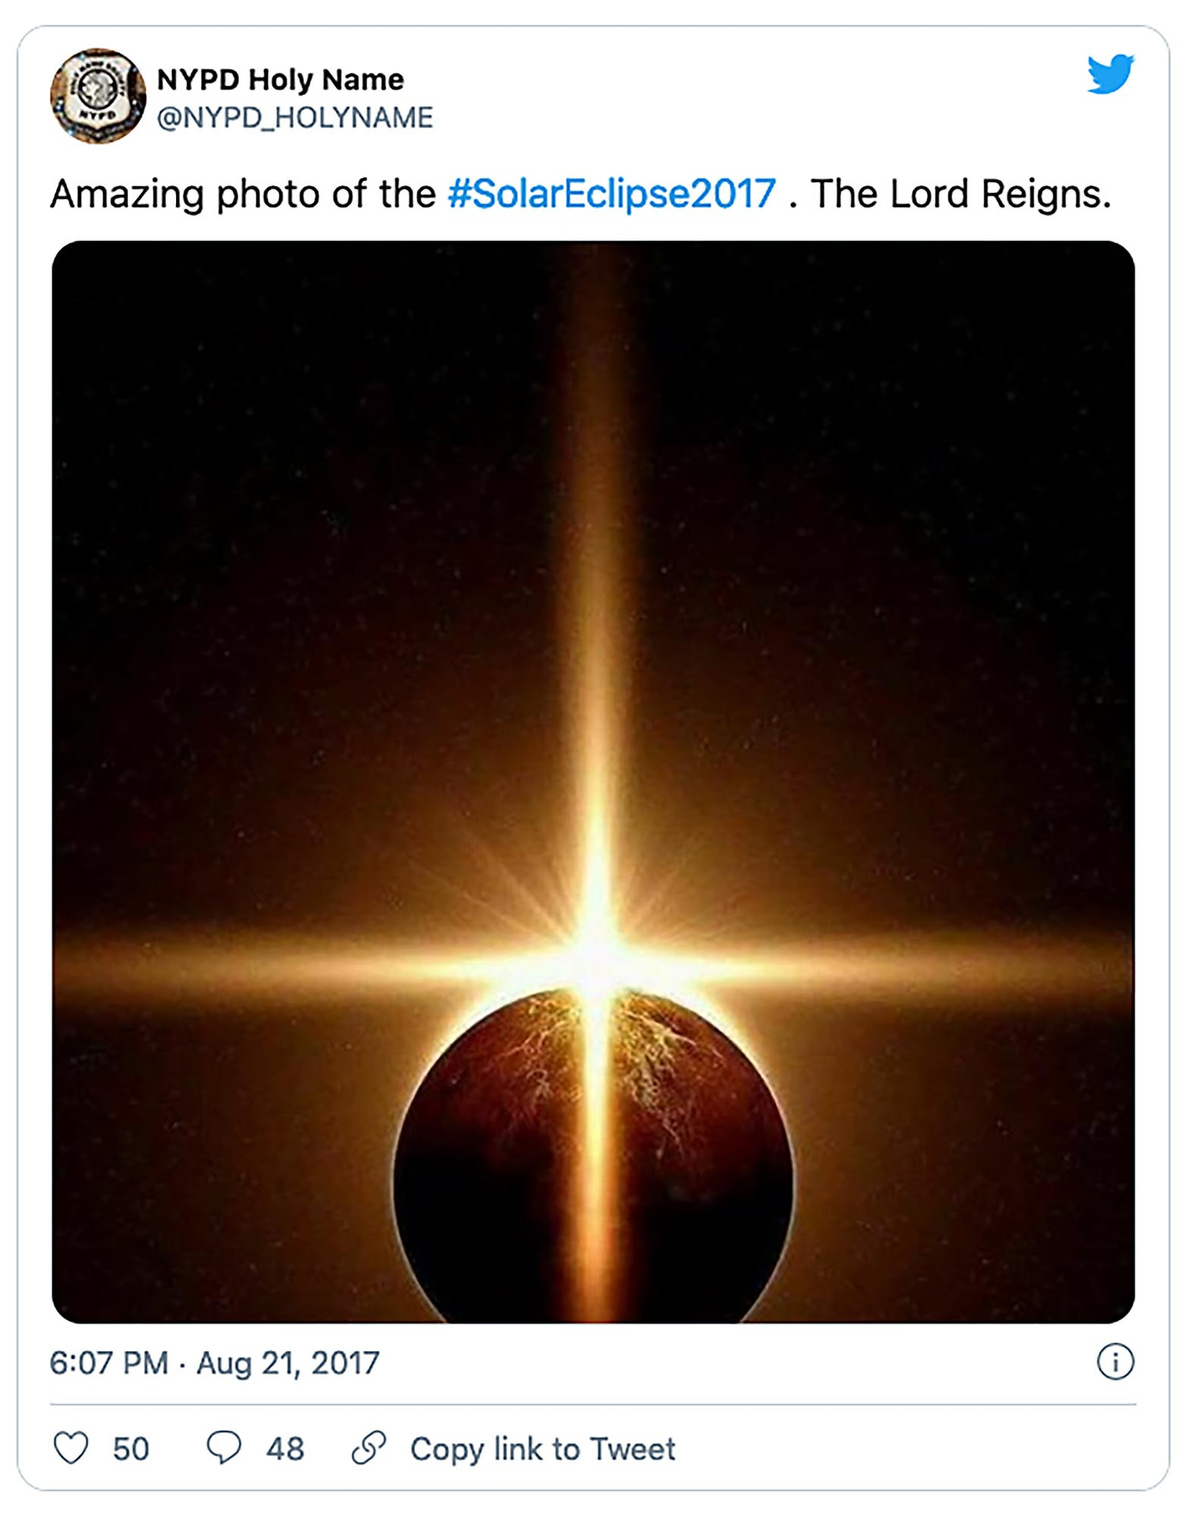The height and width of the screenshot is (1519, 1200).
Task: Open the @NYPD_HOLYNAME handle
Action: [295, 118]
